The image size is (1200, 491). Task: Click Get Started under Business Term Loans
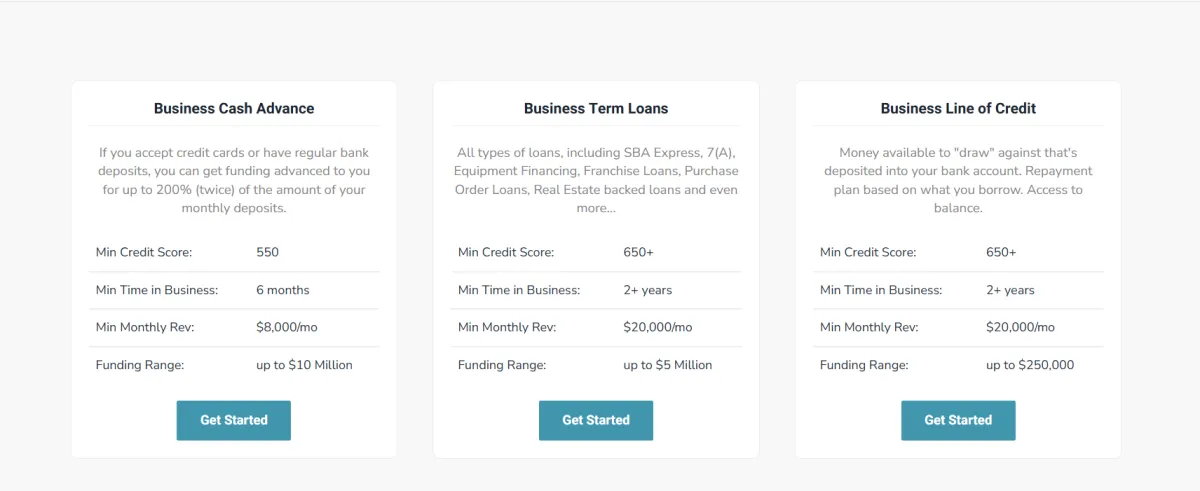(x=595, y=420)
